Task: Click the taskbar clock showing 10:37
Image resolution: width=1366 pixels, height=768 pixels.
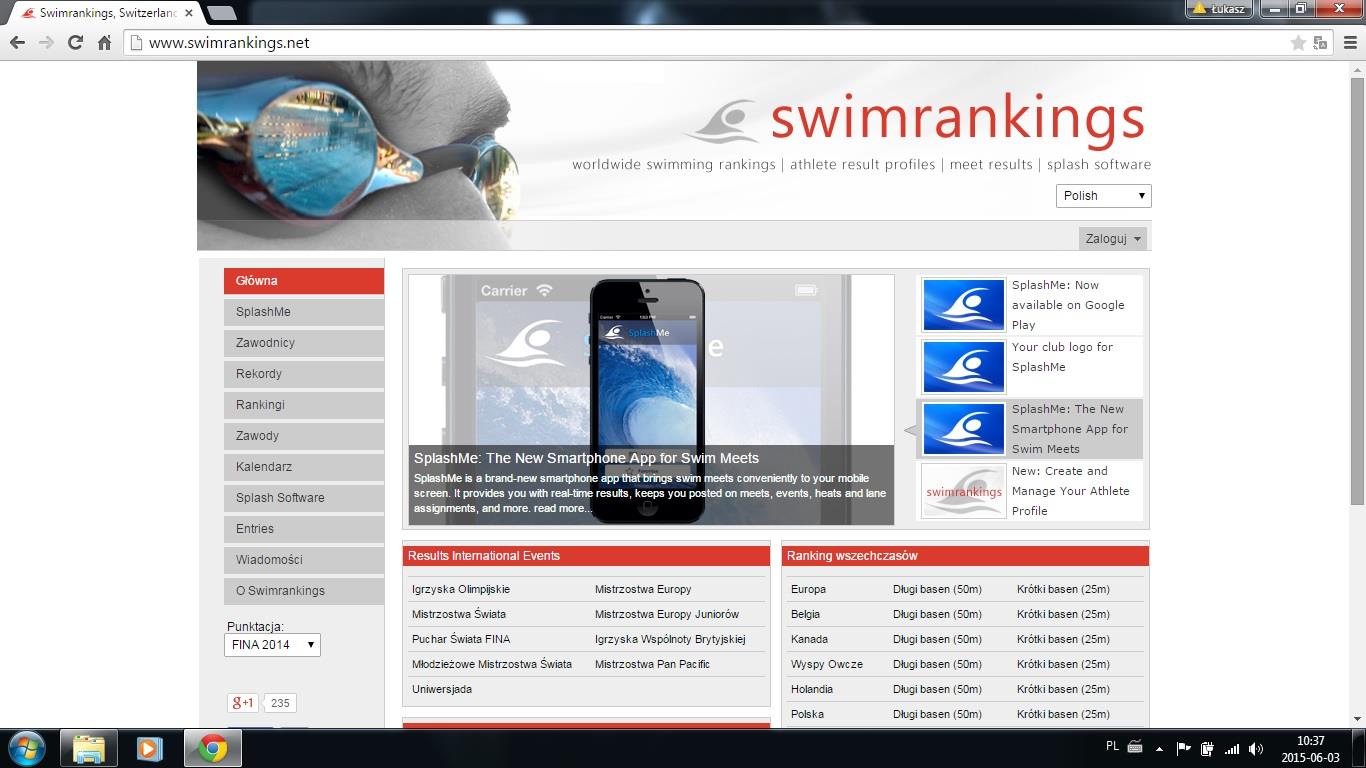Action: [1310, 749]
